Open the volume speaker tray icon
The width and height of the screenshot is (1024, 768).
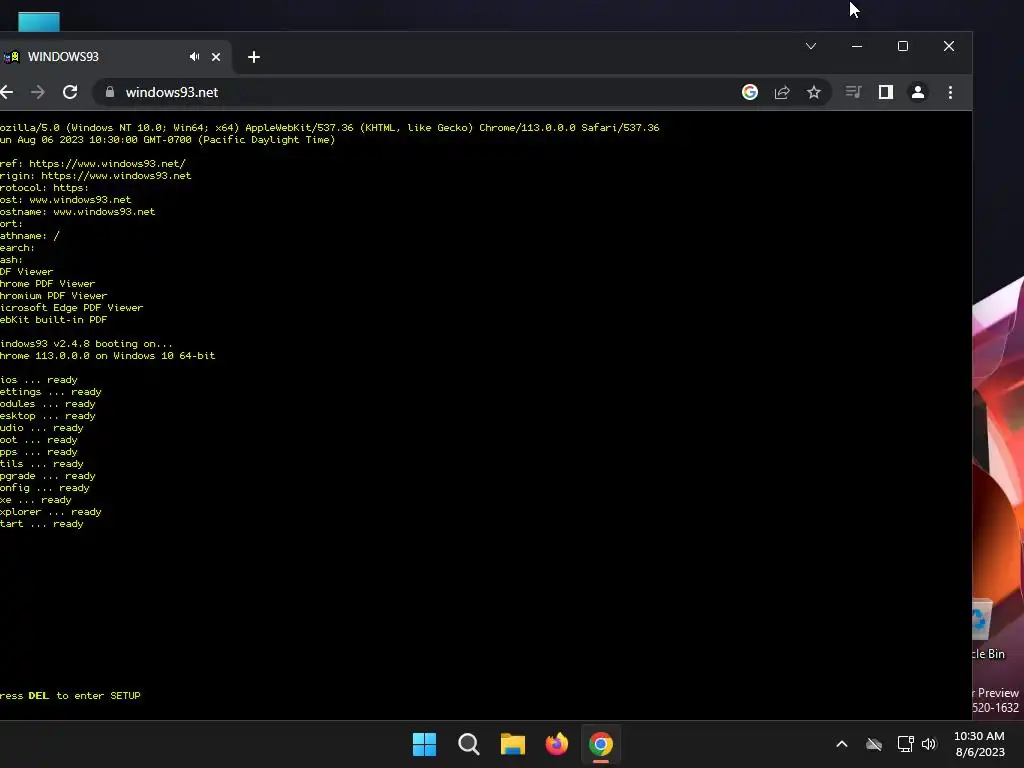[929, 744]
